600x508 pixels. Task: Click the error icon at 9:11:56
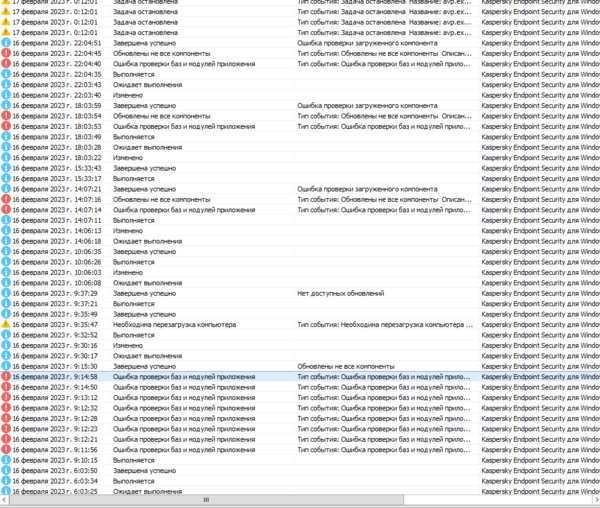coord(6,449)
